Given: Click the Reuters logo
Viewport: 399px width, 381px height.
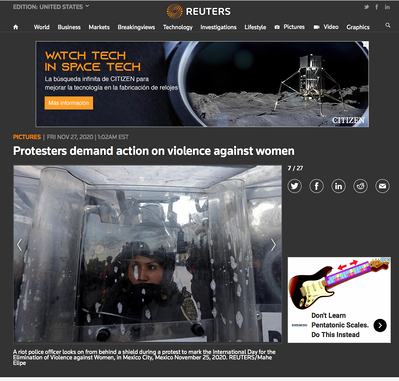Looking at the screenshot, I should pos(199,12).
